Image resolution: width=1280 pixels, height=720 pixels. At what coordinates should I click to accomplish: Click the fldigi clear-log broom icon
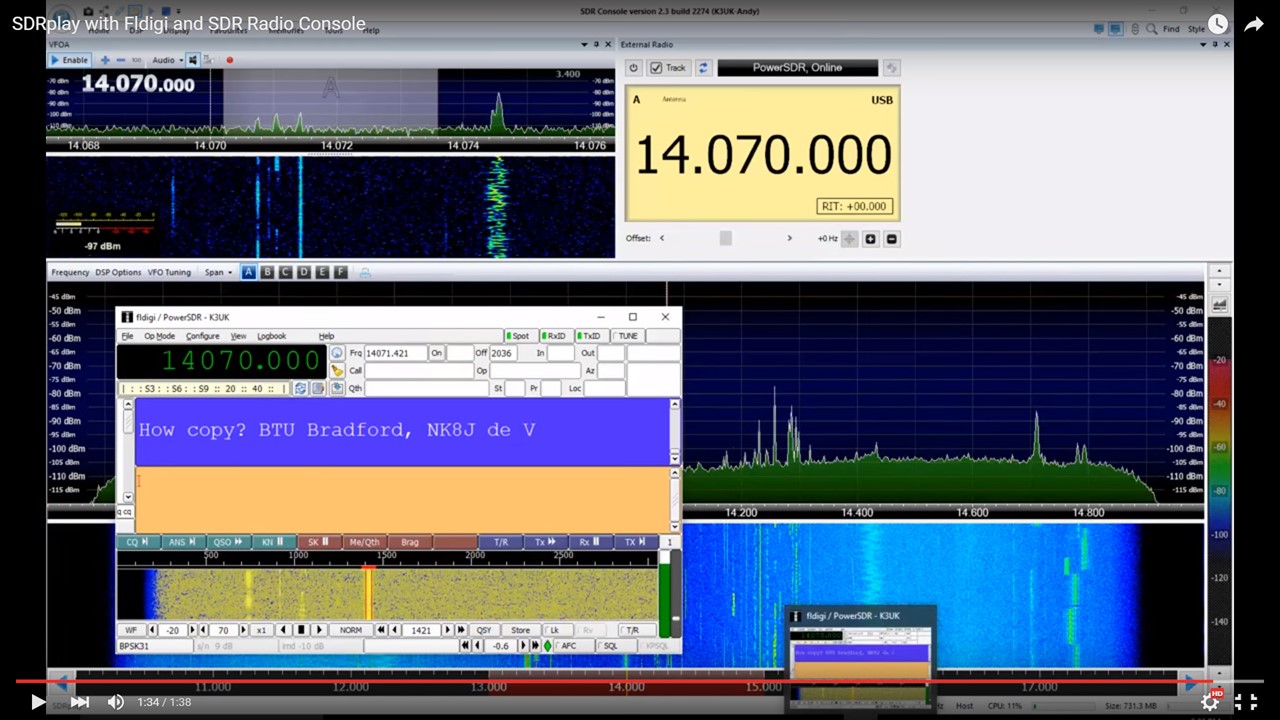337,371
